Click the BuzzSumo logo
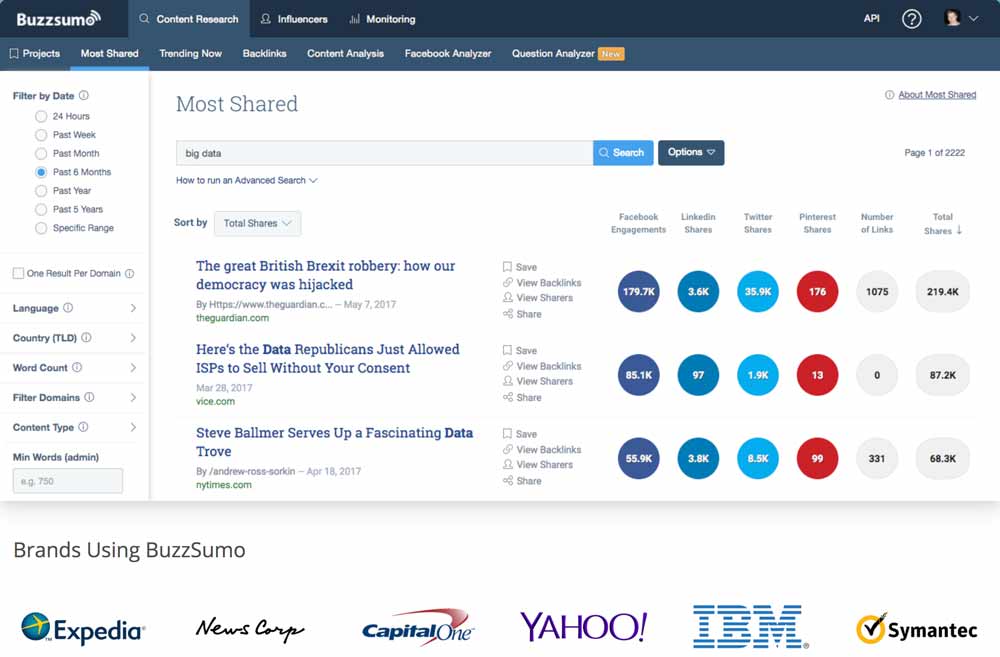The width and height of the screenshot is (1000, 657). pos(59,18)
